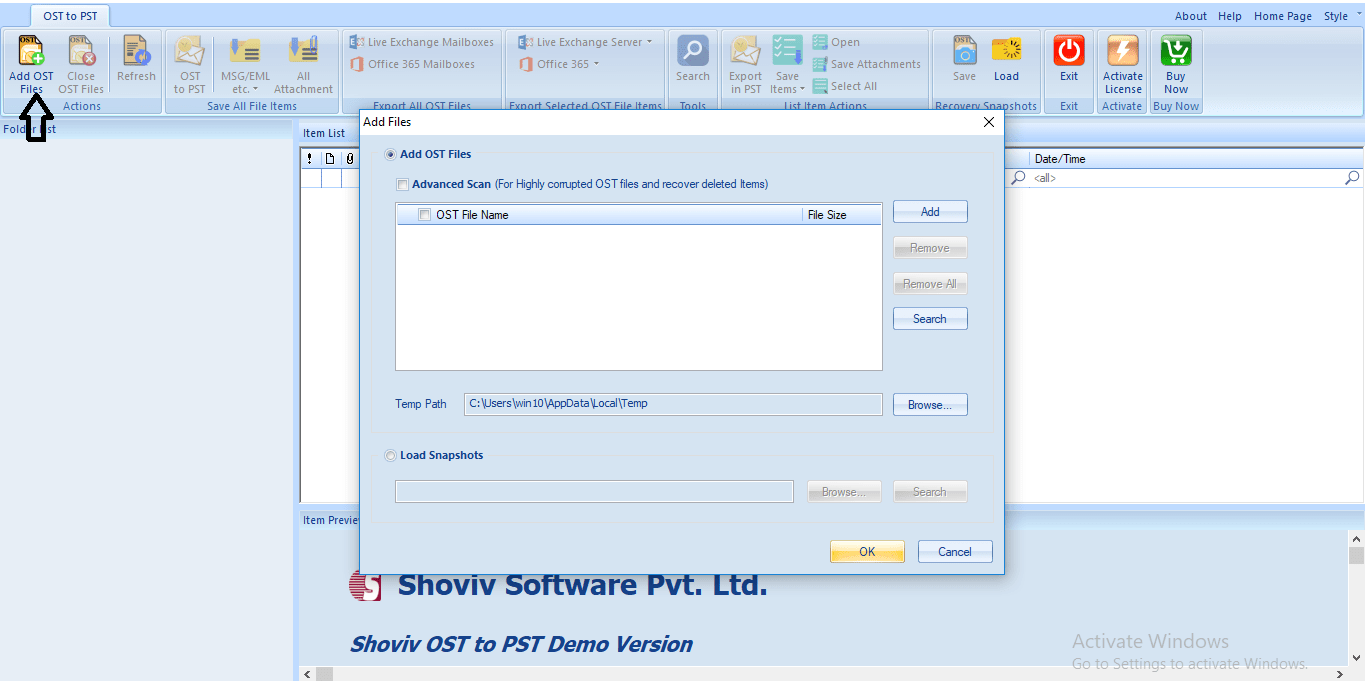The height and width of the screenshot is (681, 1365).
Task: Click Cancel in Add Files dialog
Action: click(x=955, y=552)
